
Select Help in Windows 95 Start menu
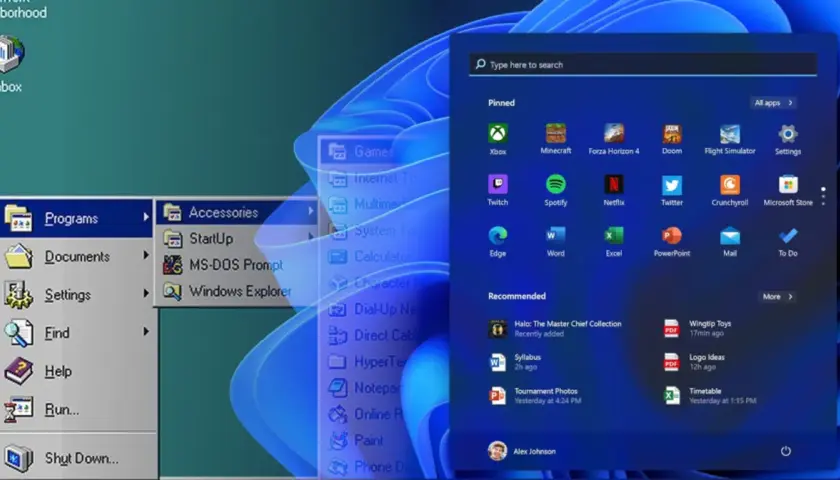tap(76, 371)
